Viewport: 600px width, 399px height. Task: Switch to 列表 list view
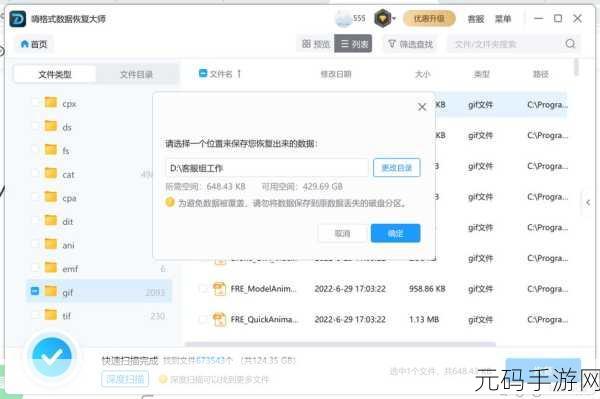tap(353, 44)
